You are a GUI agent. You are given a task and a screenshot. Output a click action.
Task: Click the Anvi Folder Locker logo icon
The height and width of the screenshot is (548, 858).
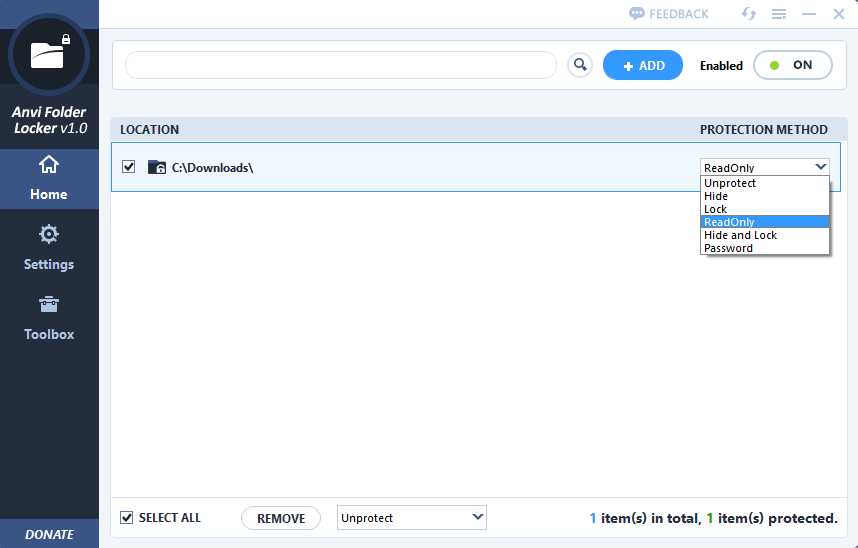[49, 55]
